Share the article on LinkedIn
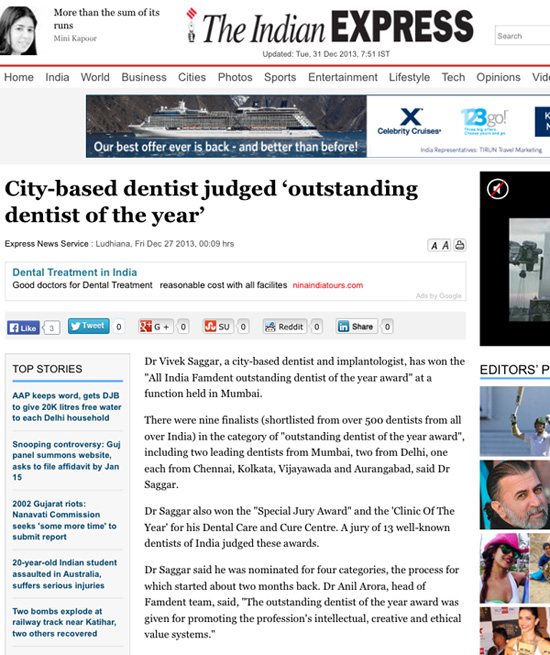The image size is (550, 655). (357, 327)
